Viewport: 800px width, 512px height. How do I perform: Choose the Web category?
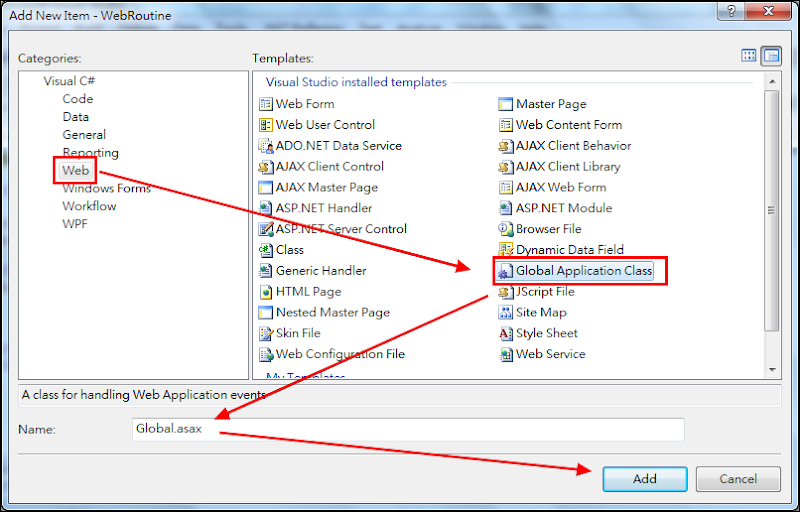pos(76,170)
